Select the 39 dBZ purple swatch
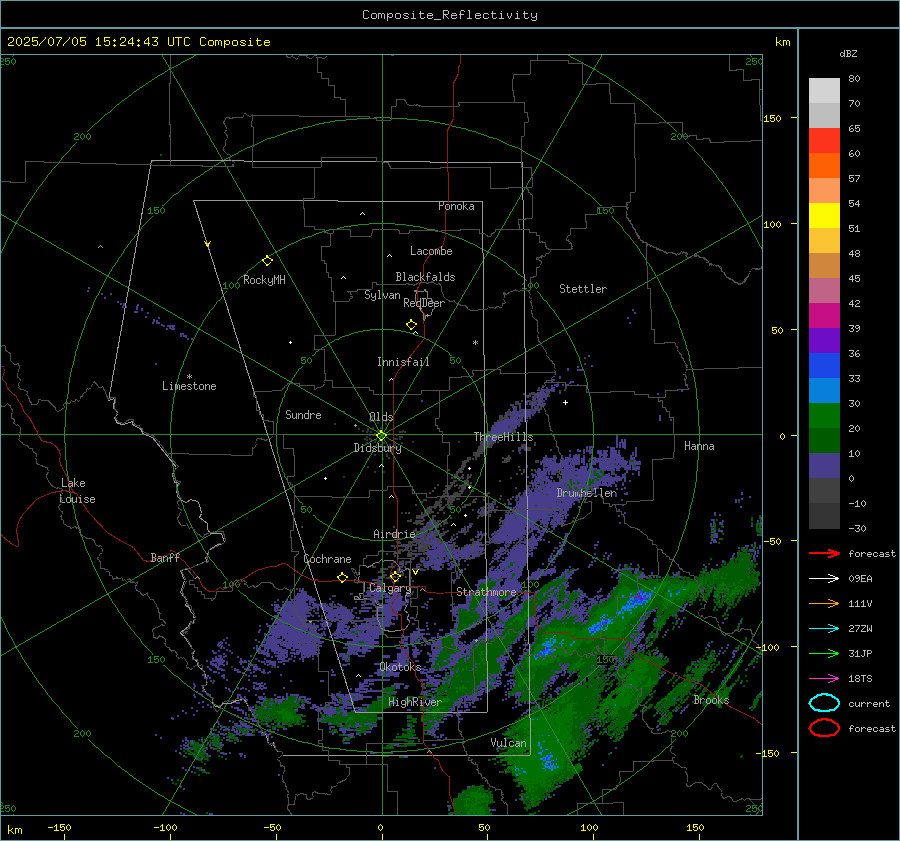 pyautogui.click(x=824, y=341)
